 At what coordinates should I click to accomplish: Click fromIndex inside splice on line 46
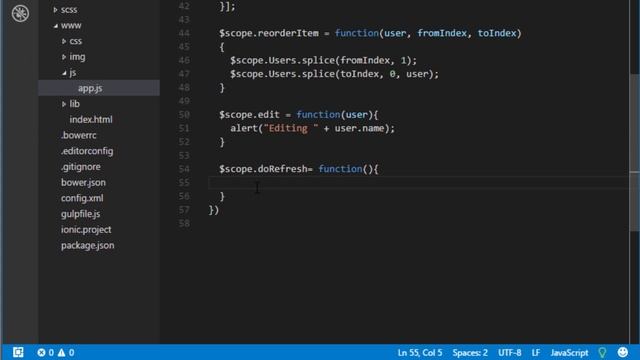click(x=365, y=60)
